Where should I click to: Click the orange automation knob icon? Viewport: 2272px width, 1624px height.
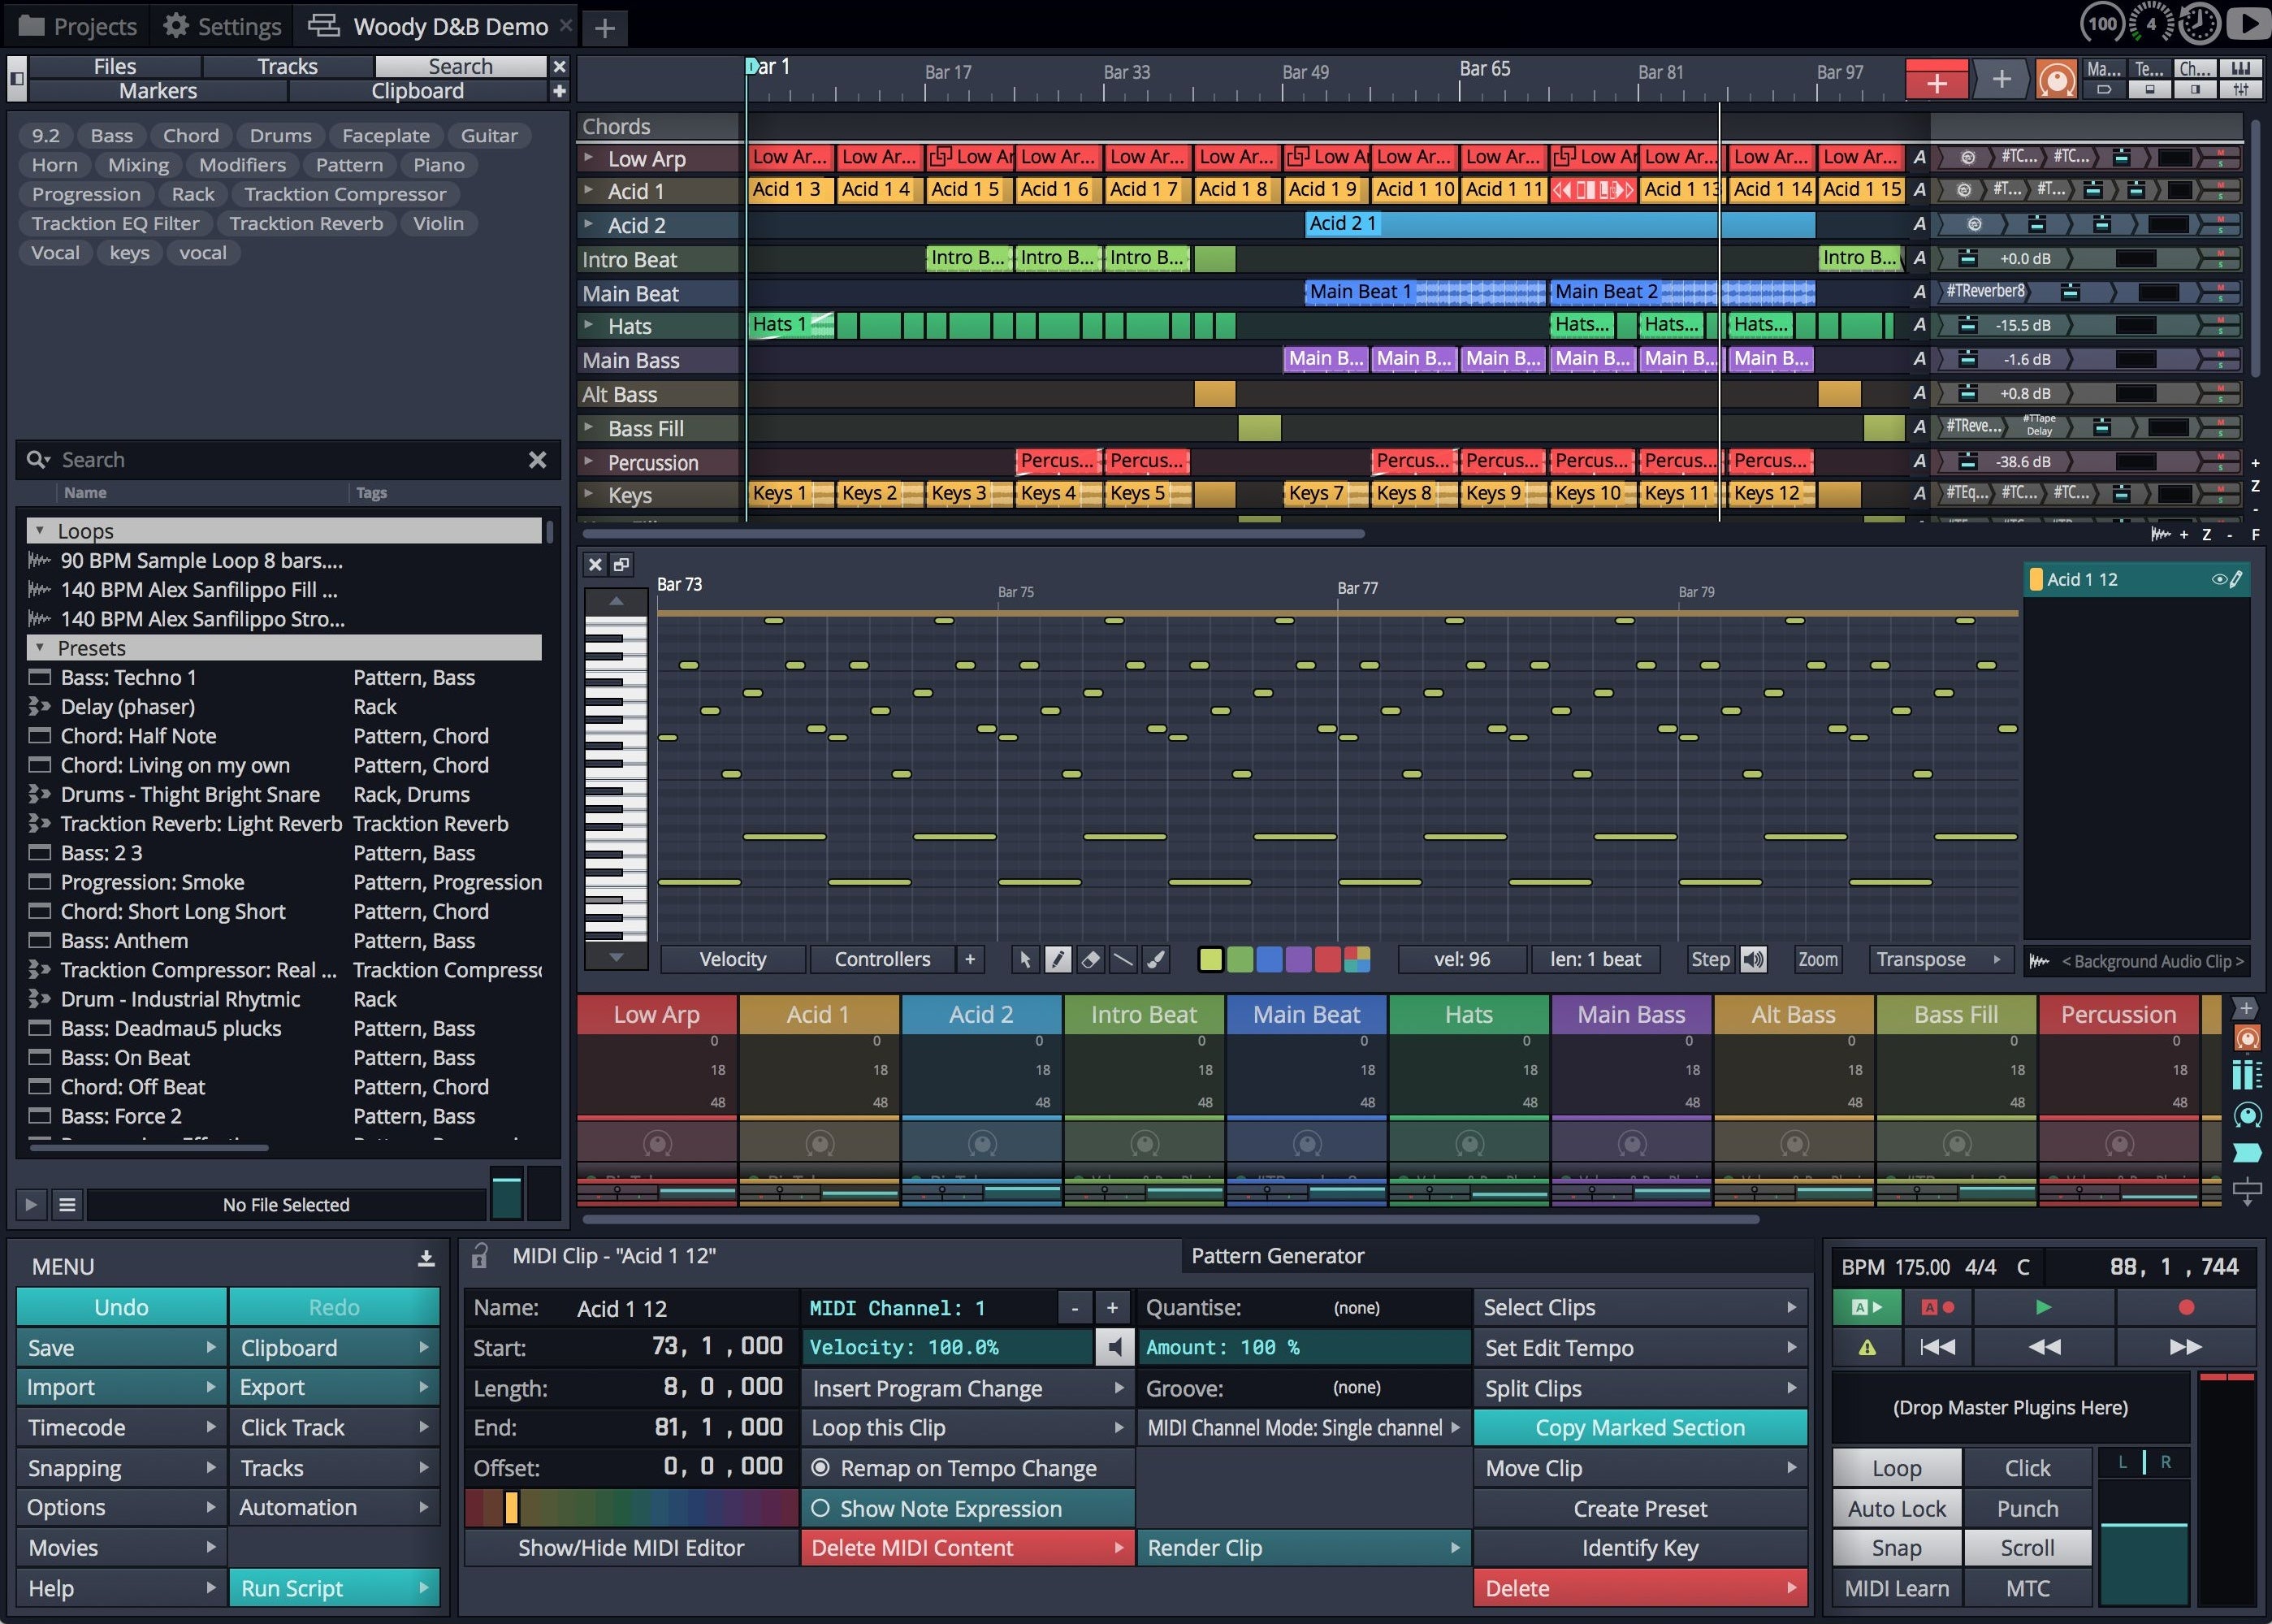click(2055, 80)
